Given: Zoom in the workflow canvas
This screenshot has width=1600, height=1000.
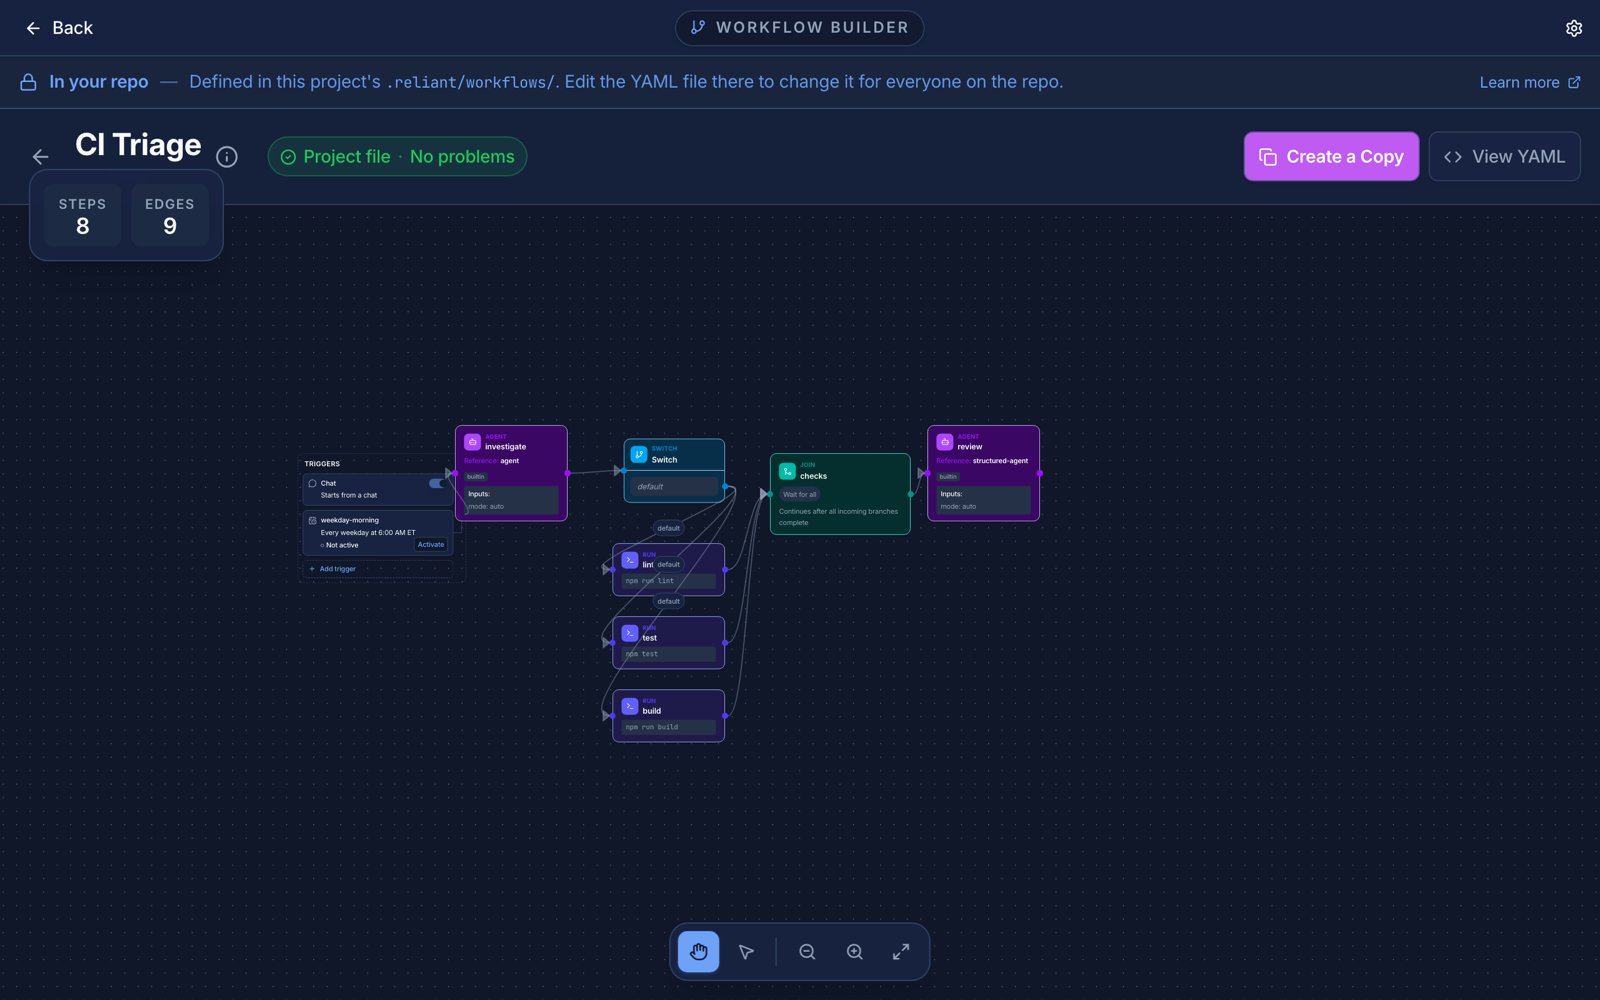Looking at the screenshot, I should [855, 952].
